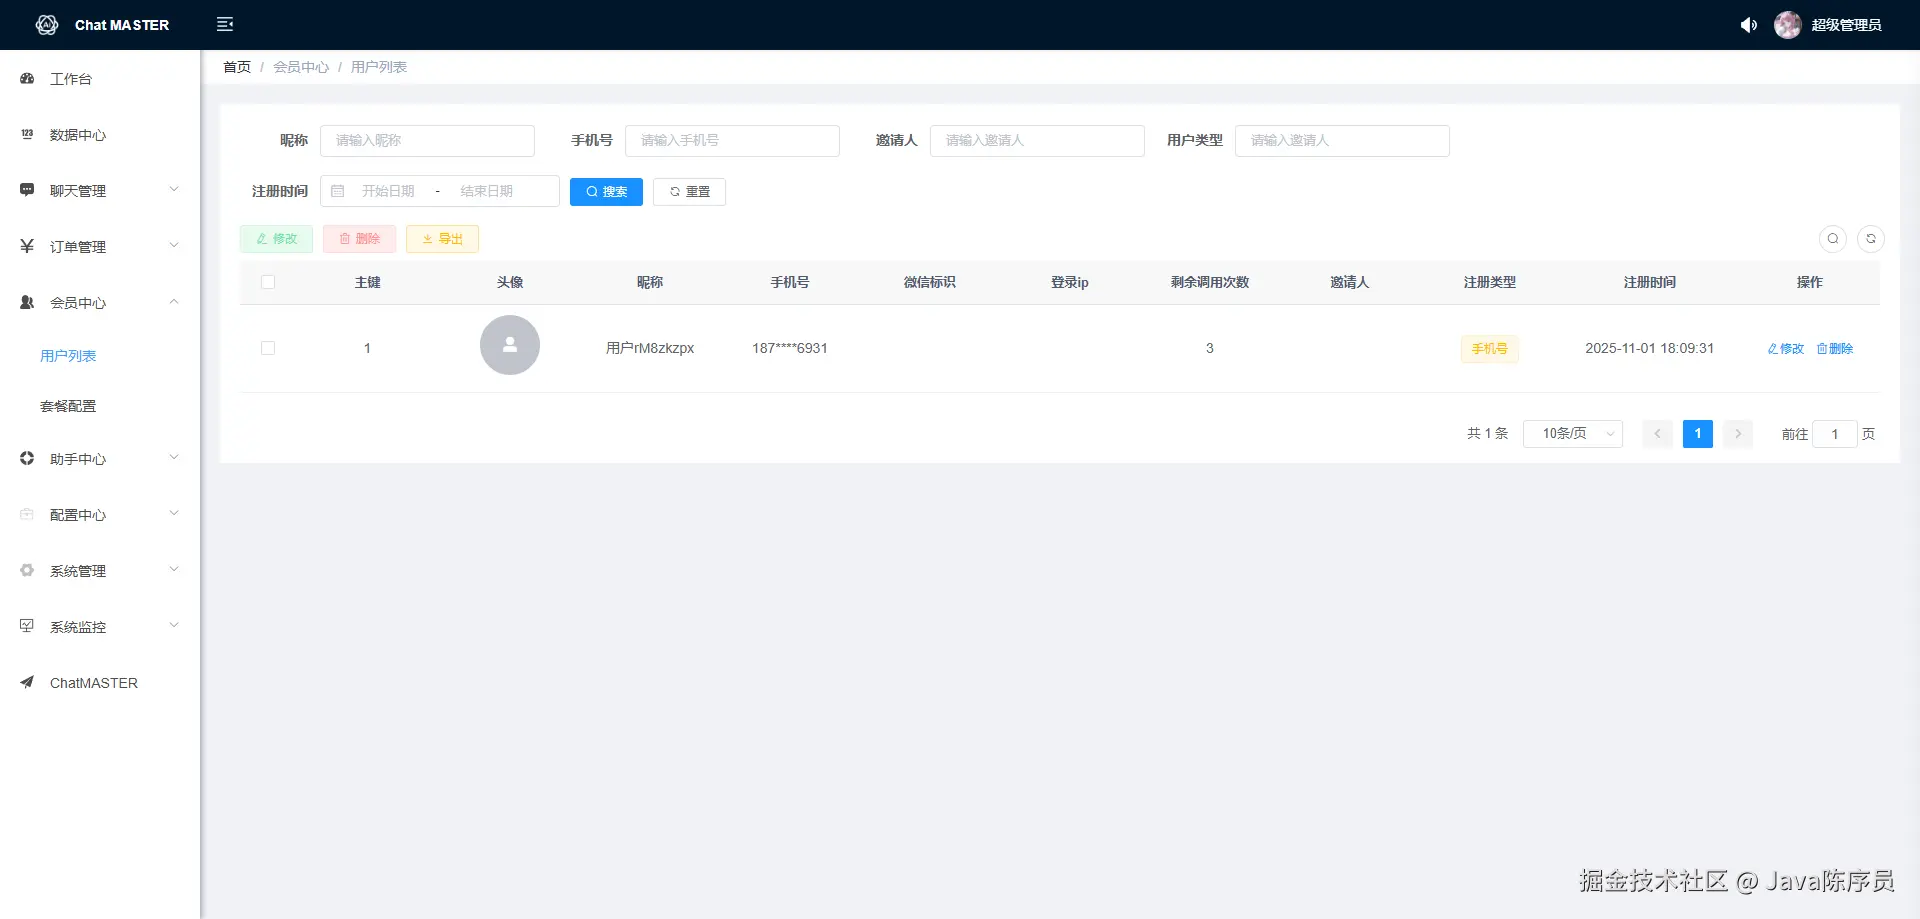Click the calendar icon in date range
The image size is (1920, 919).
click(x=338, y=191)
